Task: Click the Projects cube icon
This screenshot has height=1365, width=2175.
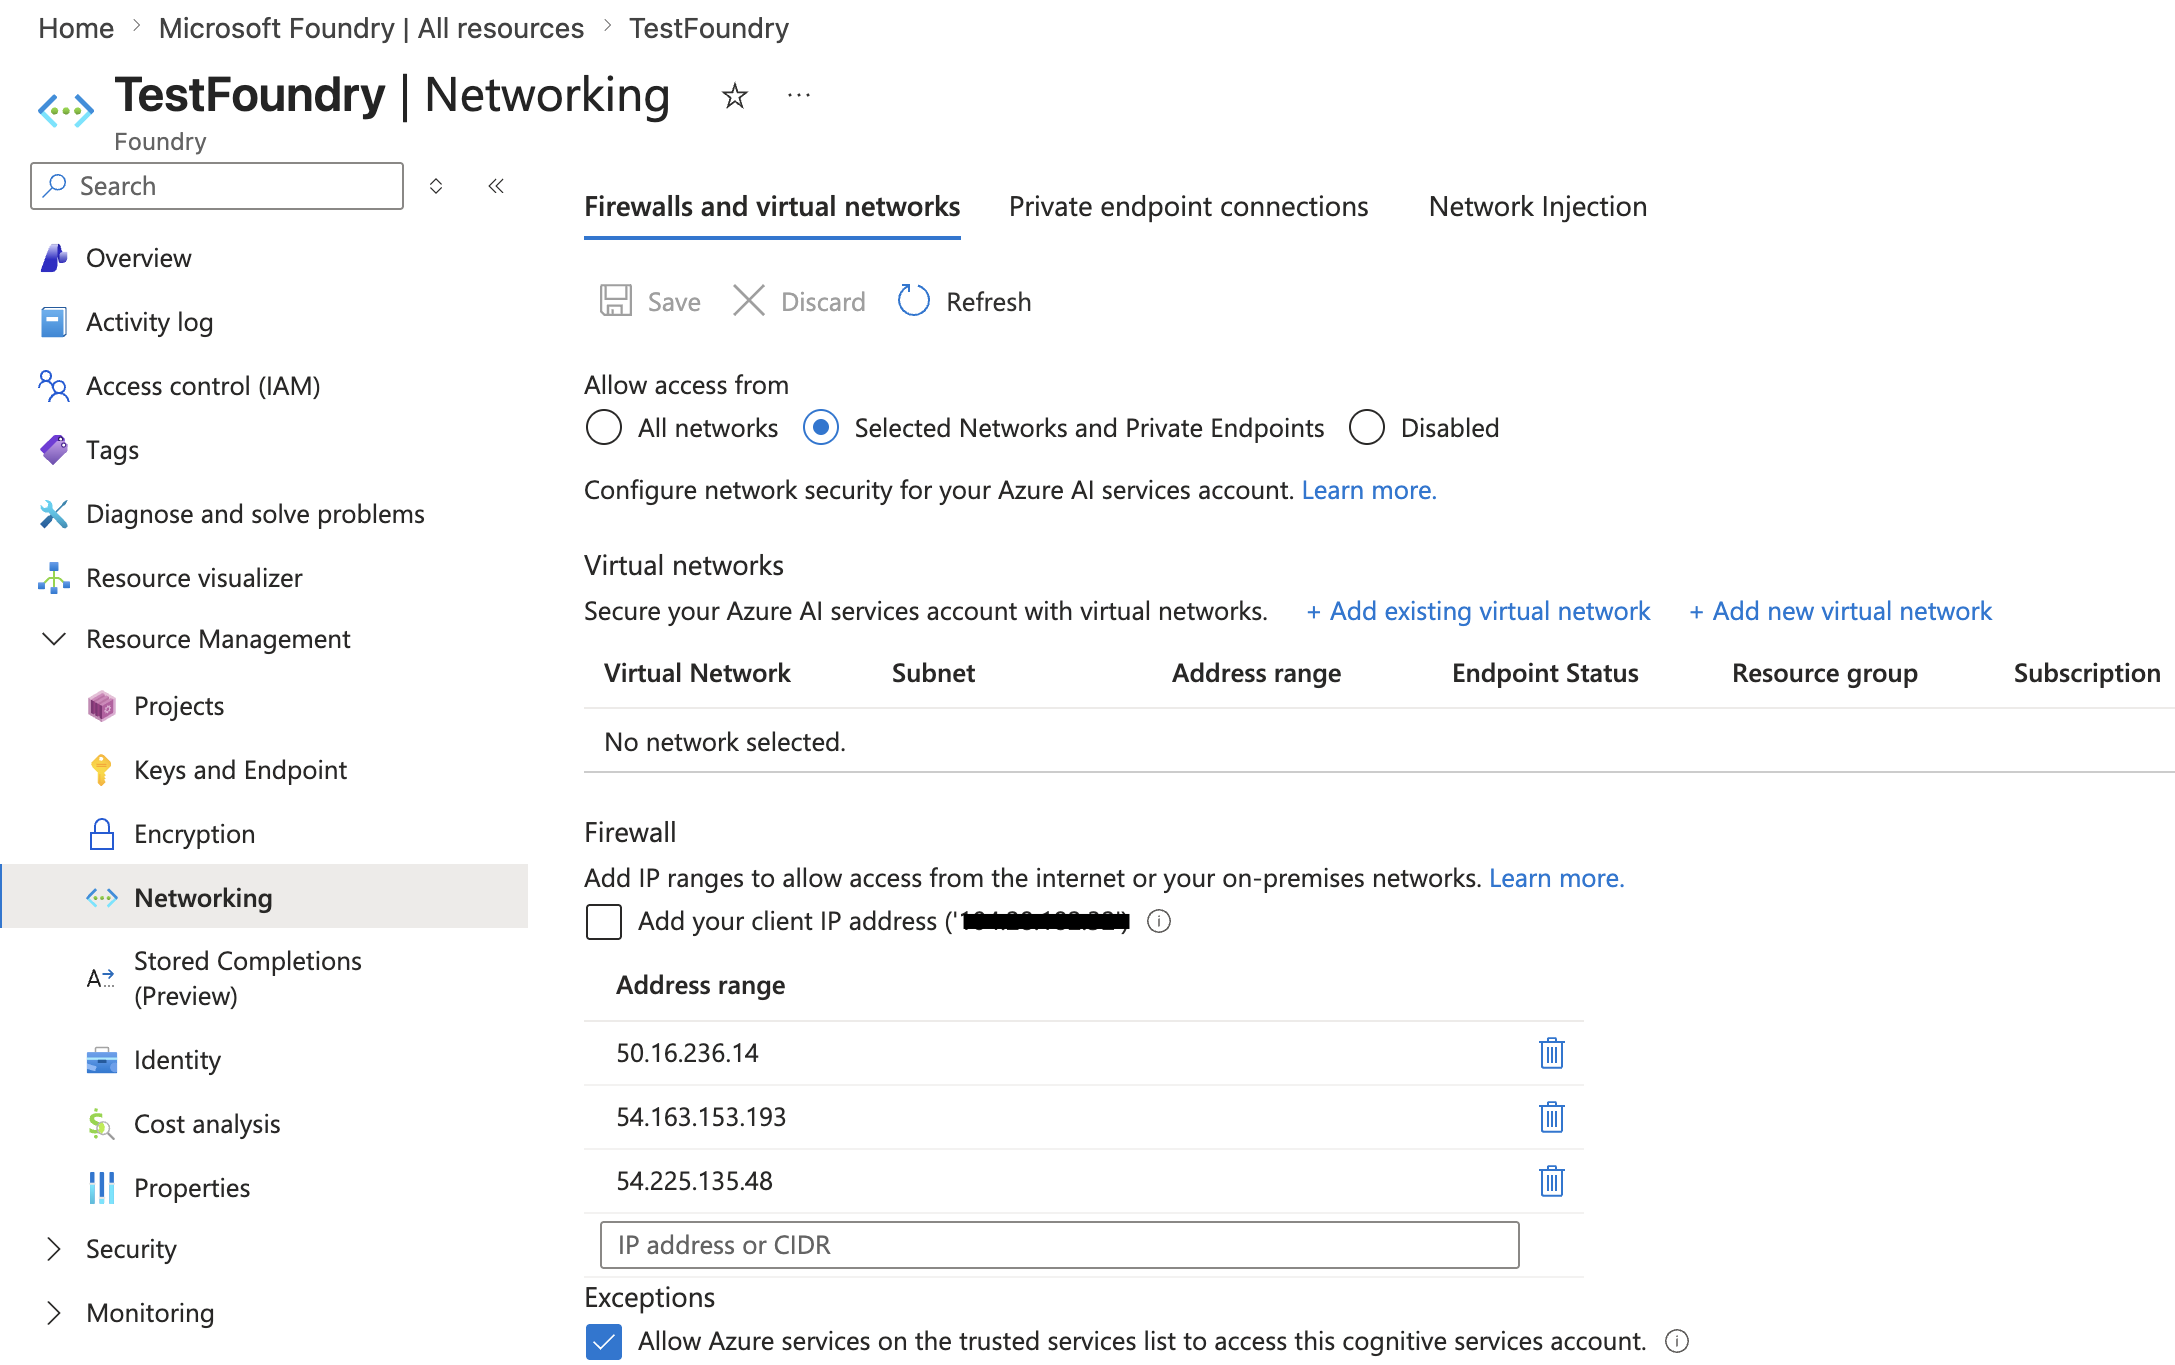Action: [x=101, y=706]
